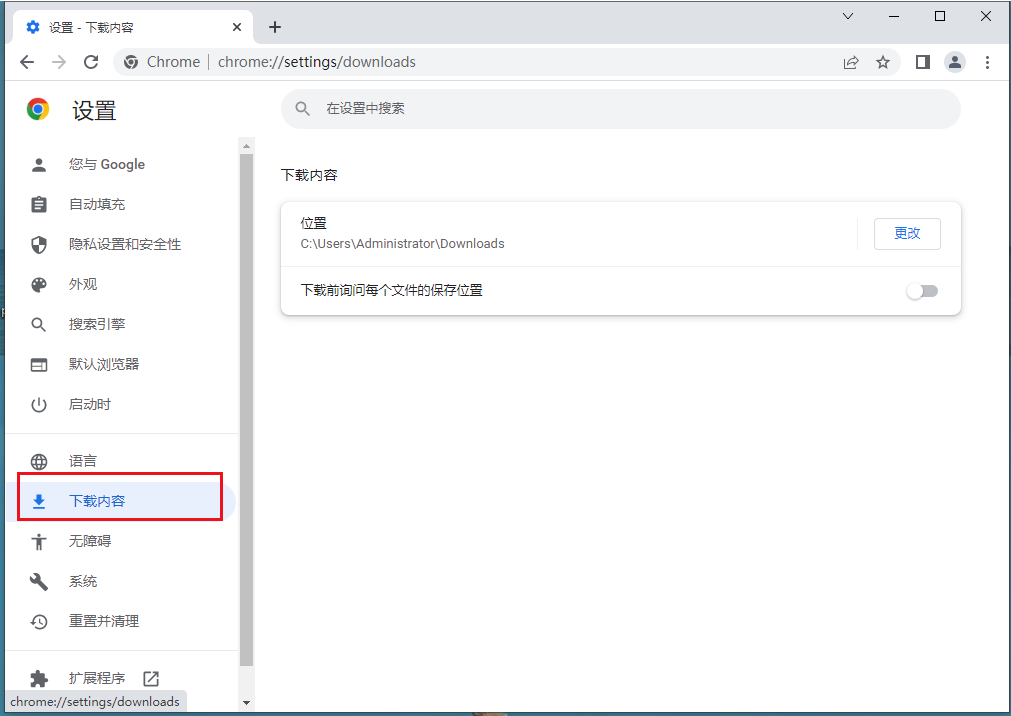Click the 设置 page title

click(x=94, y=110)
